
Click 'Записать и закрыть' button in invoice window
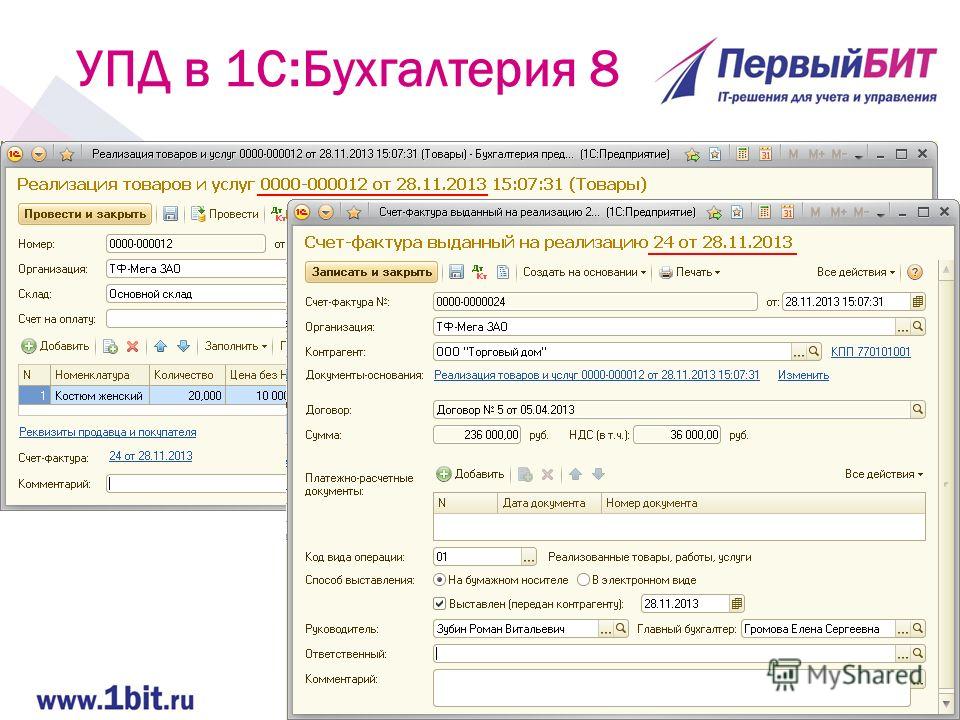pos(372,272)
